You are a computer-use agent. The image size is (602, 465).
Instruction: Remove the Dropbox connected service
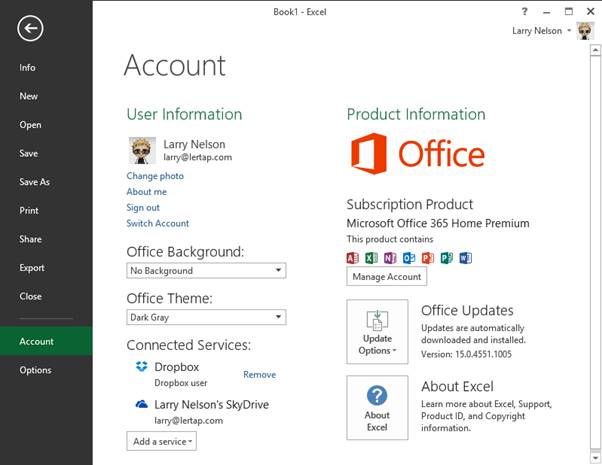(x=259, y=375)
